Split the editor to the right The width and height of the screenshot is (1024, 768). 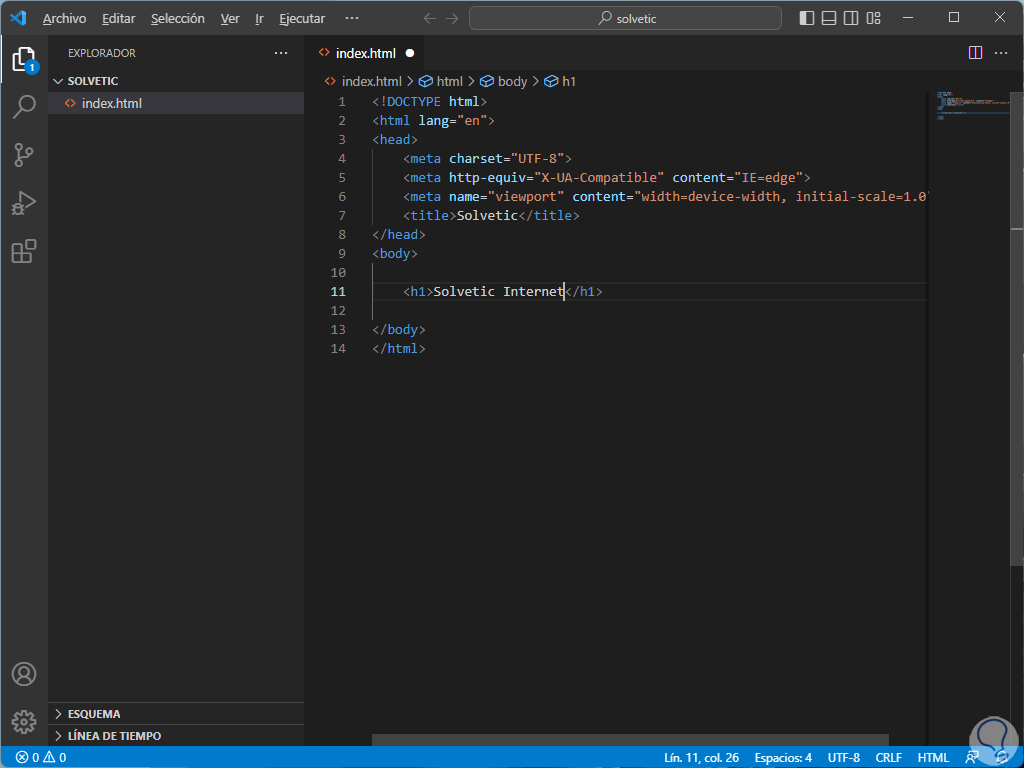975,53
